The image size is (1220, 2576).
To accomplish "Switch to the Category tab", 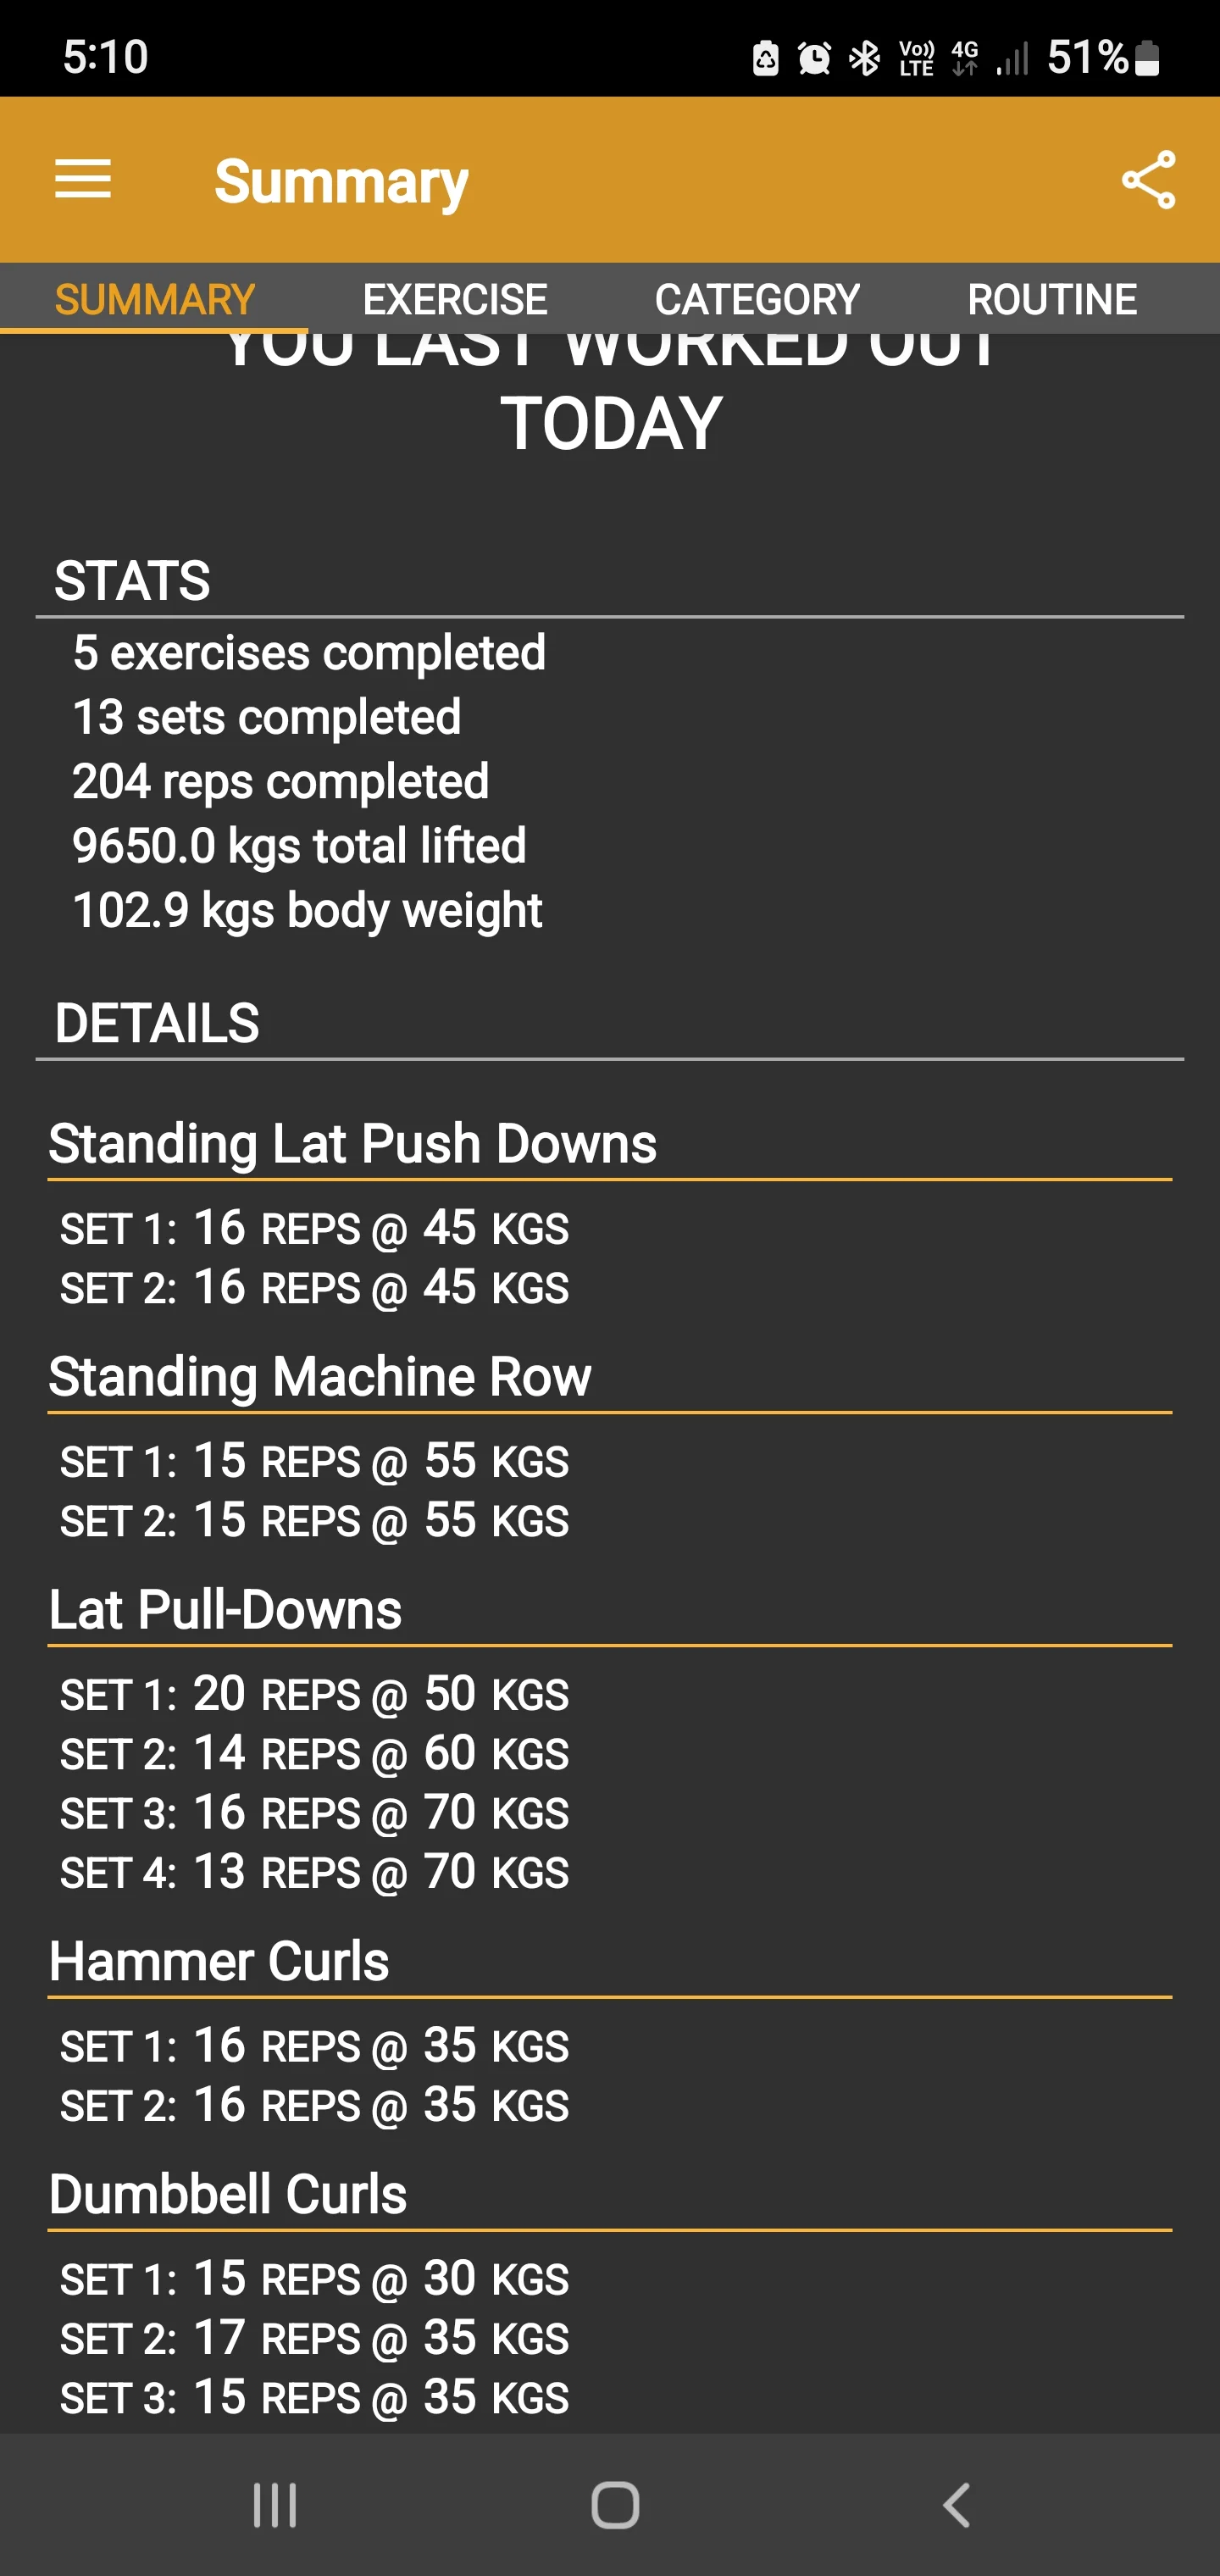I will [757, 299].
